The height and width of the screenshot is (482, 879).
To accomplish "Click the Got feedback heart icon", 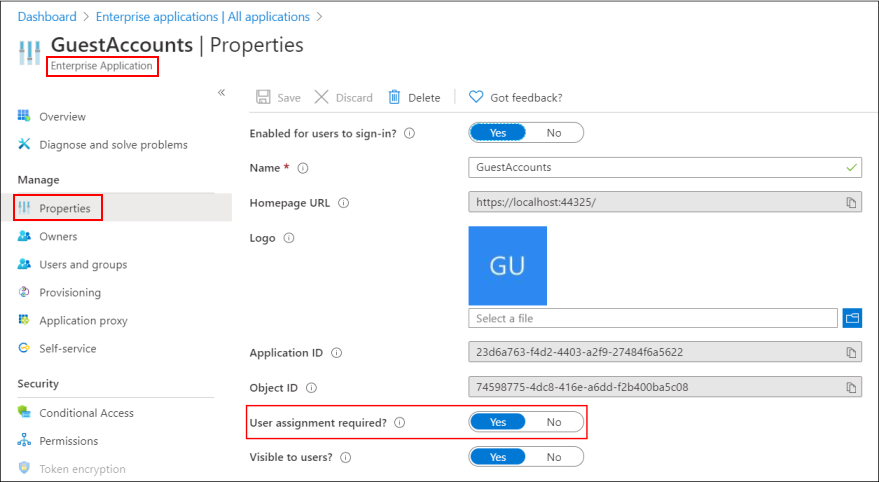I will pos(476,97).
